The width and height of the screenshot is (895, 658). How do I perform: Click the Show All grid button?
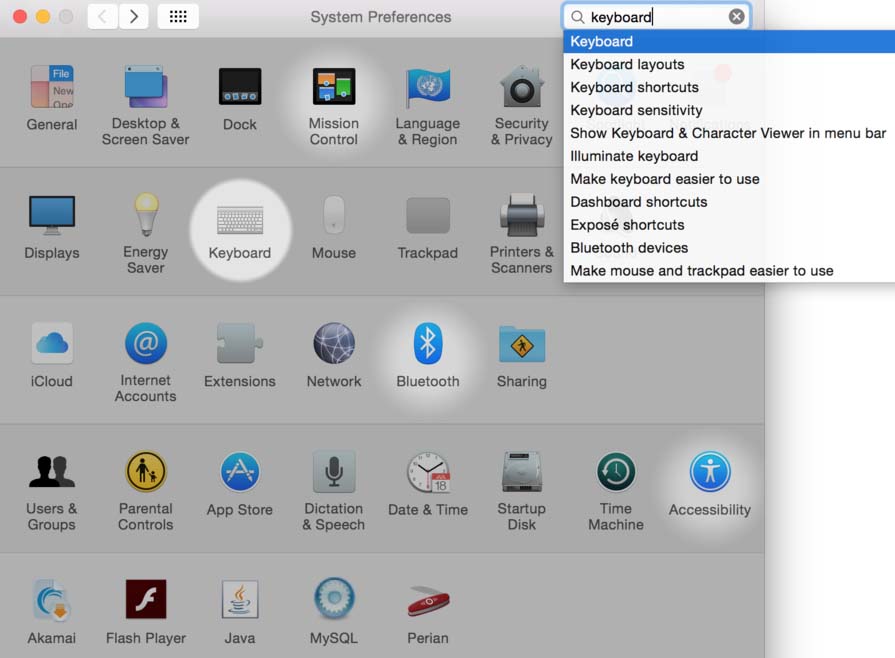click(x=178, y=17)
